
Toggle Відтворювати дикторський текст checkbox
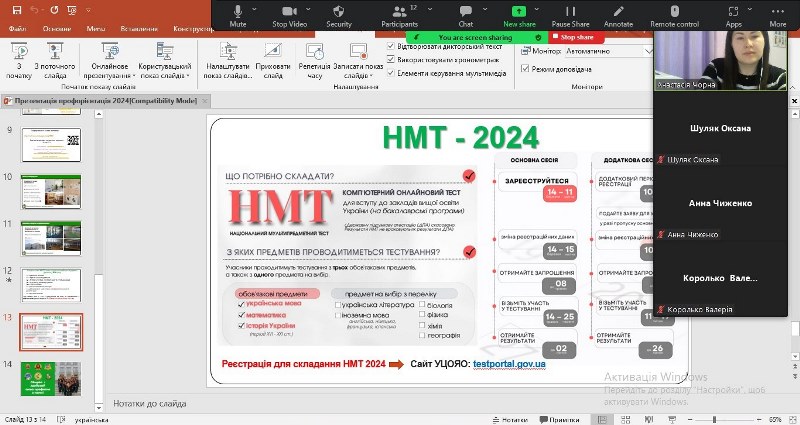click(391, 46)
